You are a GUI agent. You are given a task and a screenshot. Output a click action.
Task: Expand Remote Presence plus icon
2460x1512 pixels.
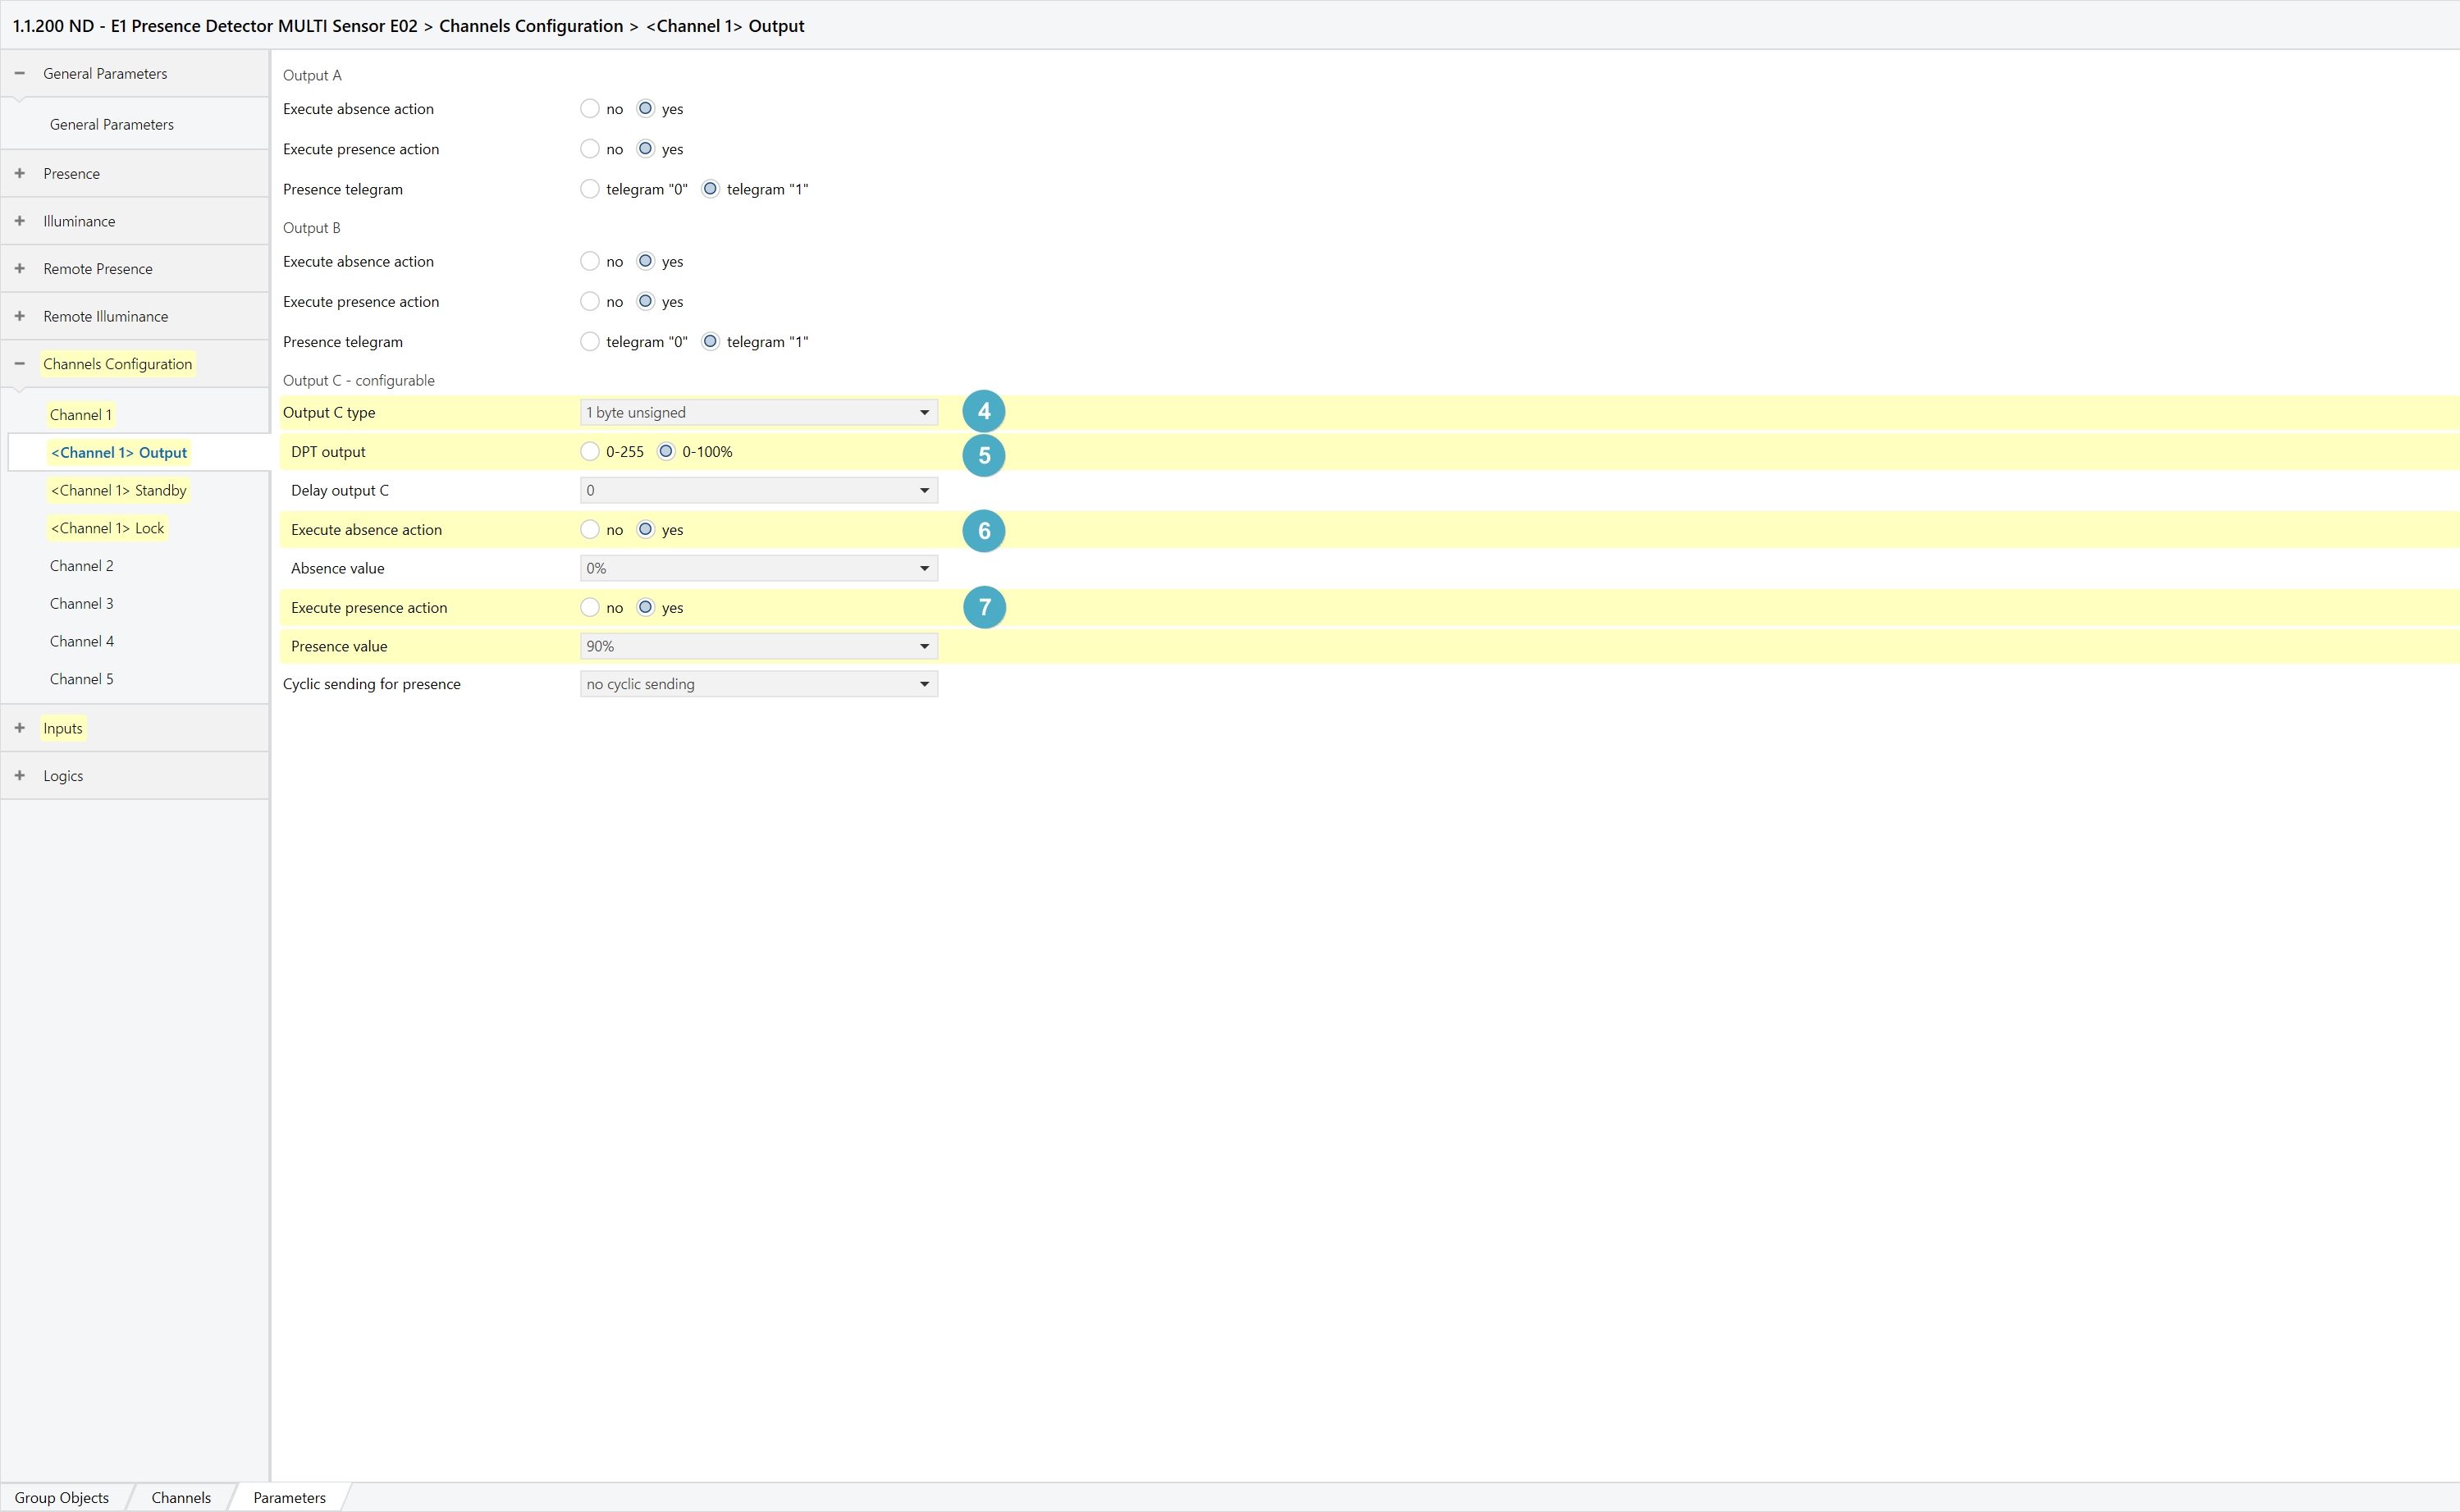pyautogui.click(x=20, y=268)
